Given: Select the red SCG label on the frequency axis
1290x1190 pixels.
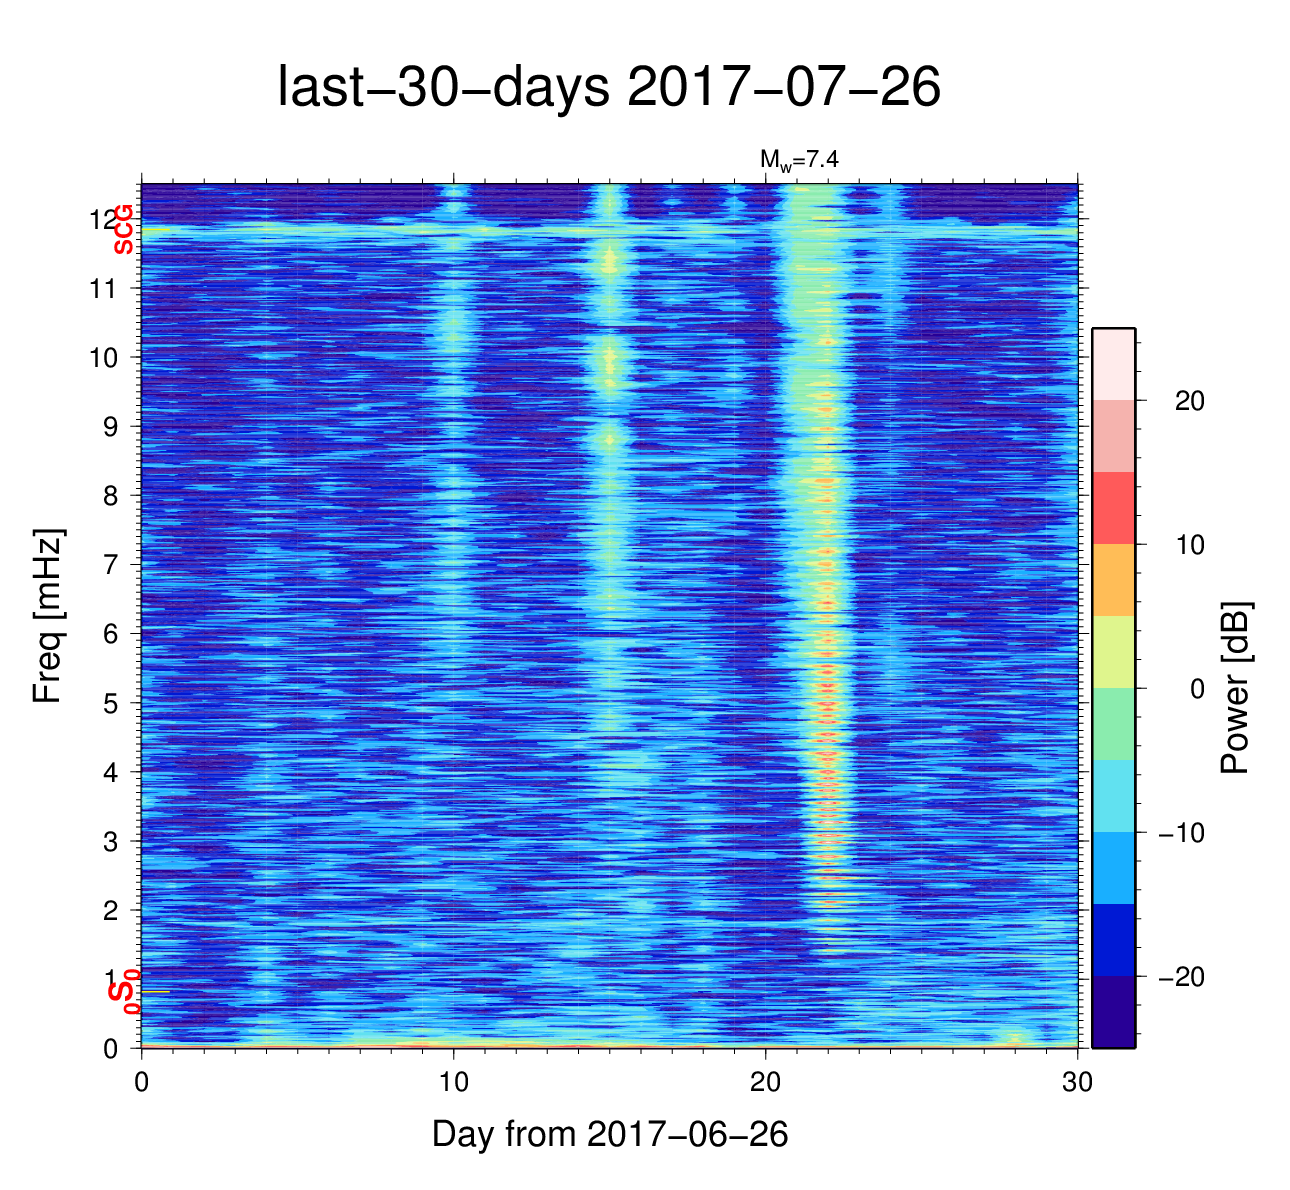Looking at the screenshot, I should tap(123, 230).
